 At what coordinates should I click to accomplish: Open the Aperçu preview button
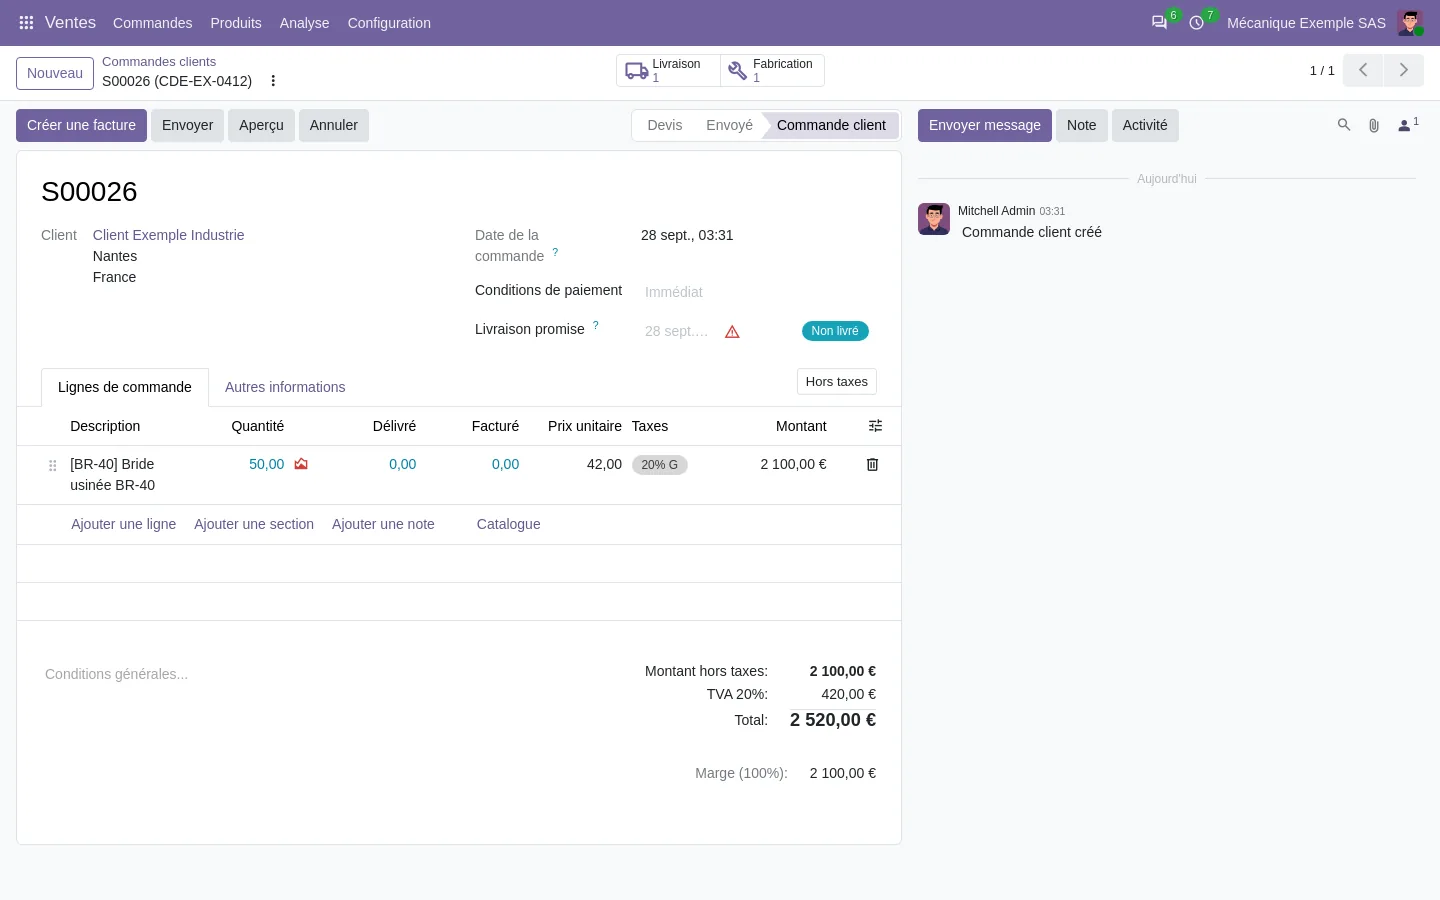point(261,125)
